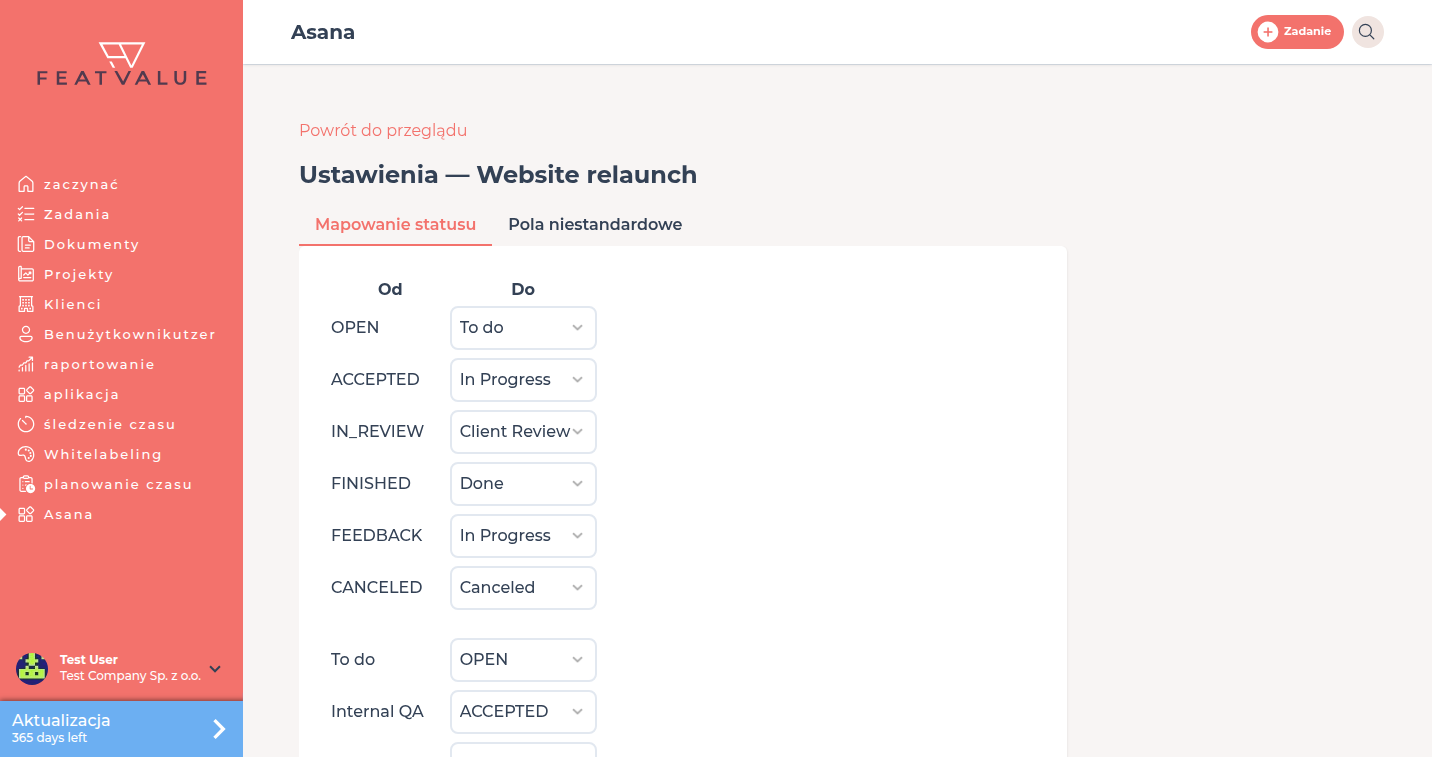Image resolution: width=1432 pixels, height=757 pixels.
Task: Click the FEEDBACK status label
Action: coord(376,536)
